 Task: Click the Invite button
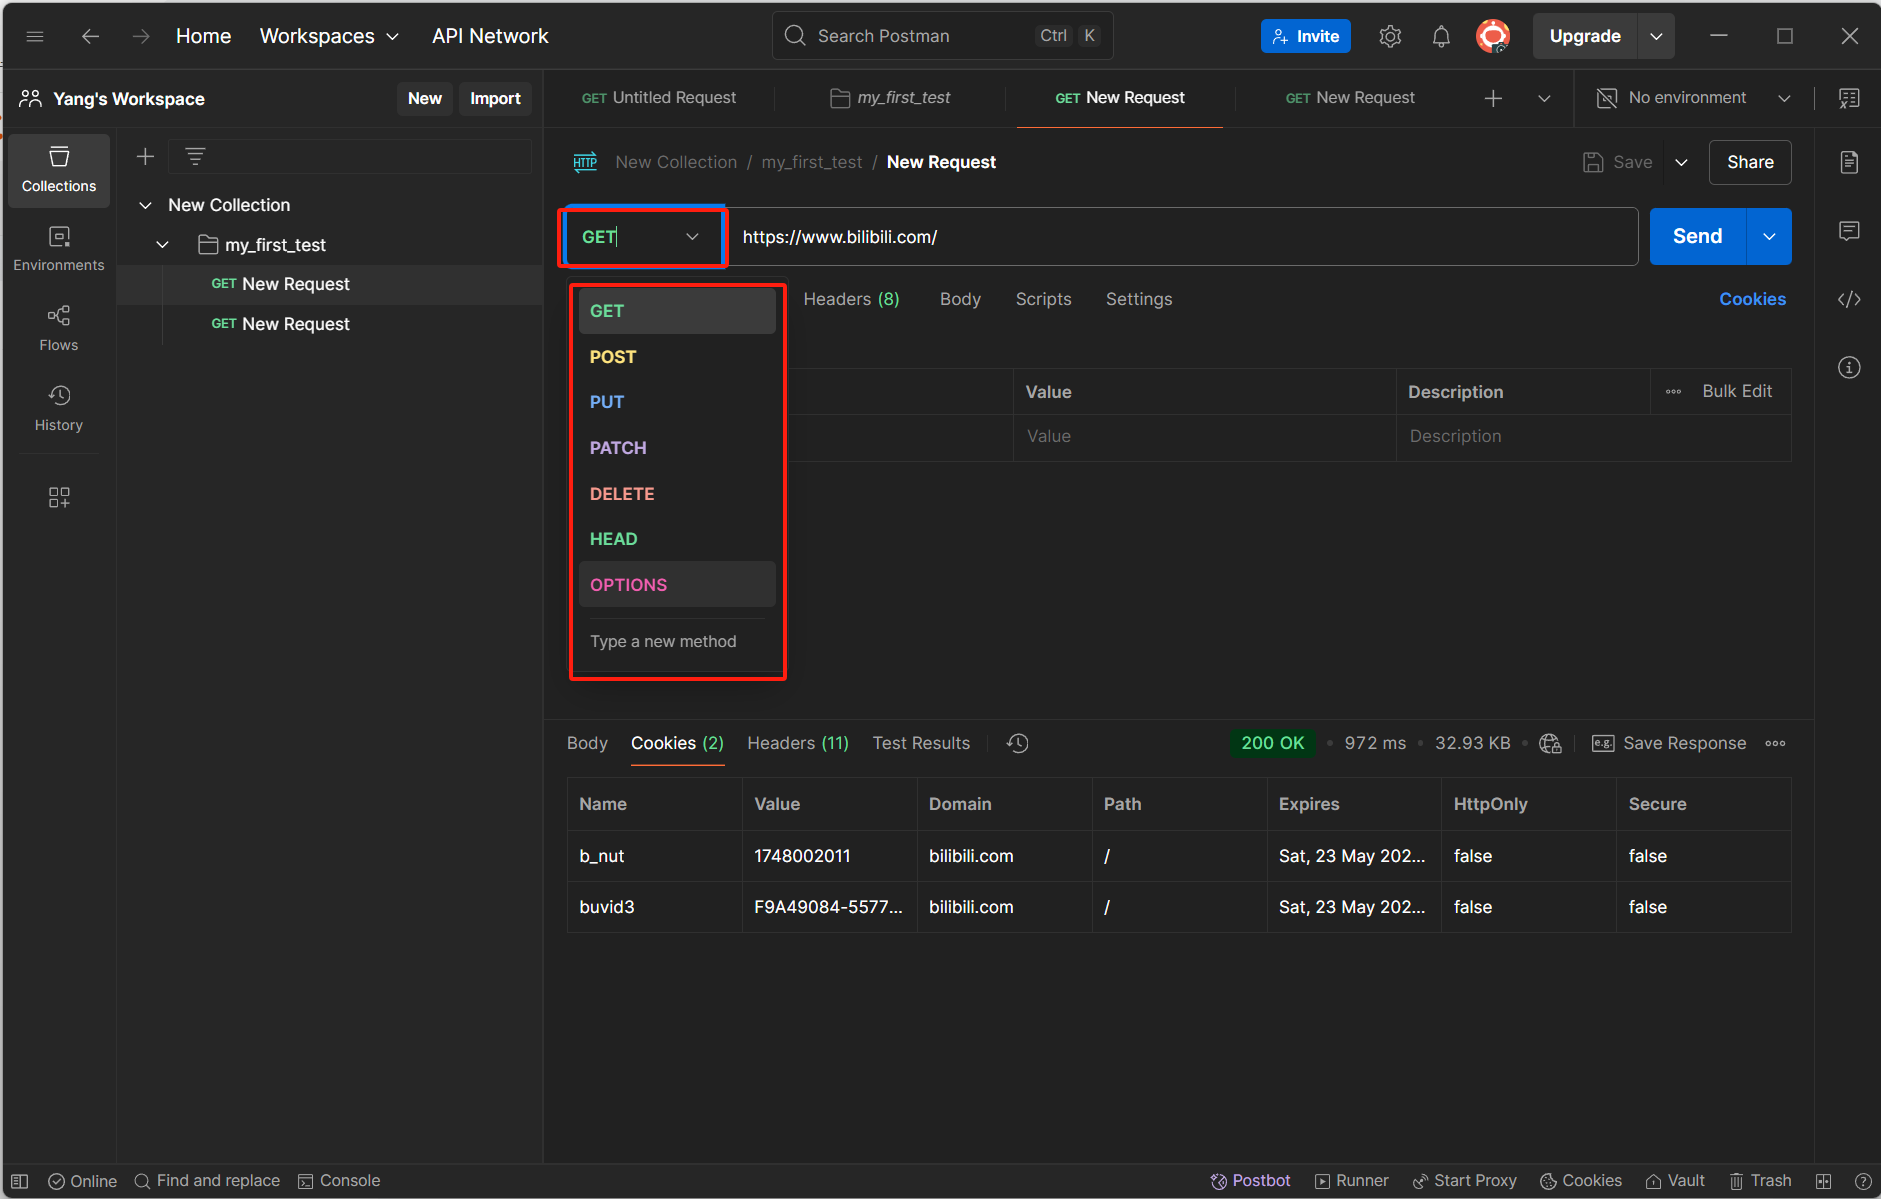point(1305,36)
